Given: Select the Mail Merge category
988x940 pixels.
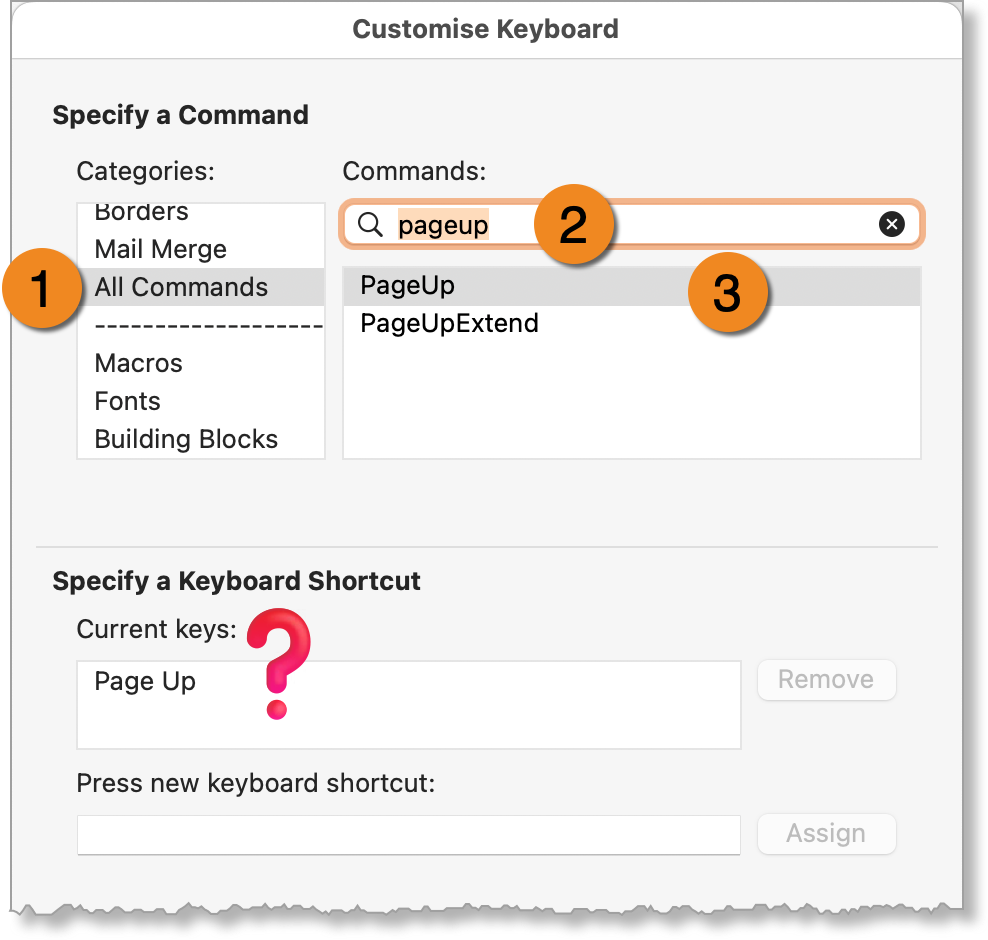Looking at the screenshot, I should tap(201, 249).
